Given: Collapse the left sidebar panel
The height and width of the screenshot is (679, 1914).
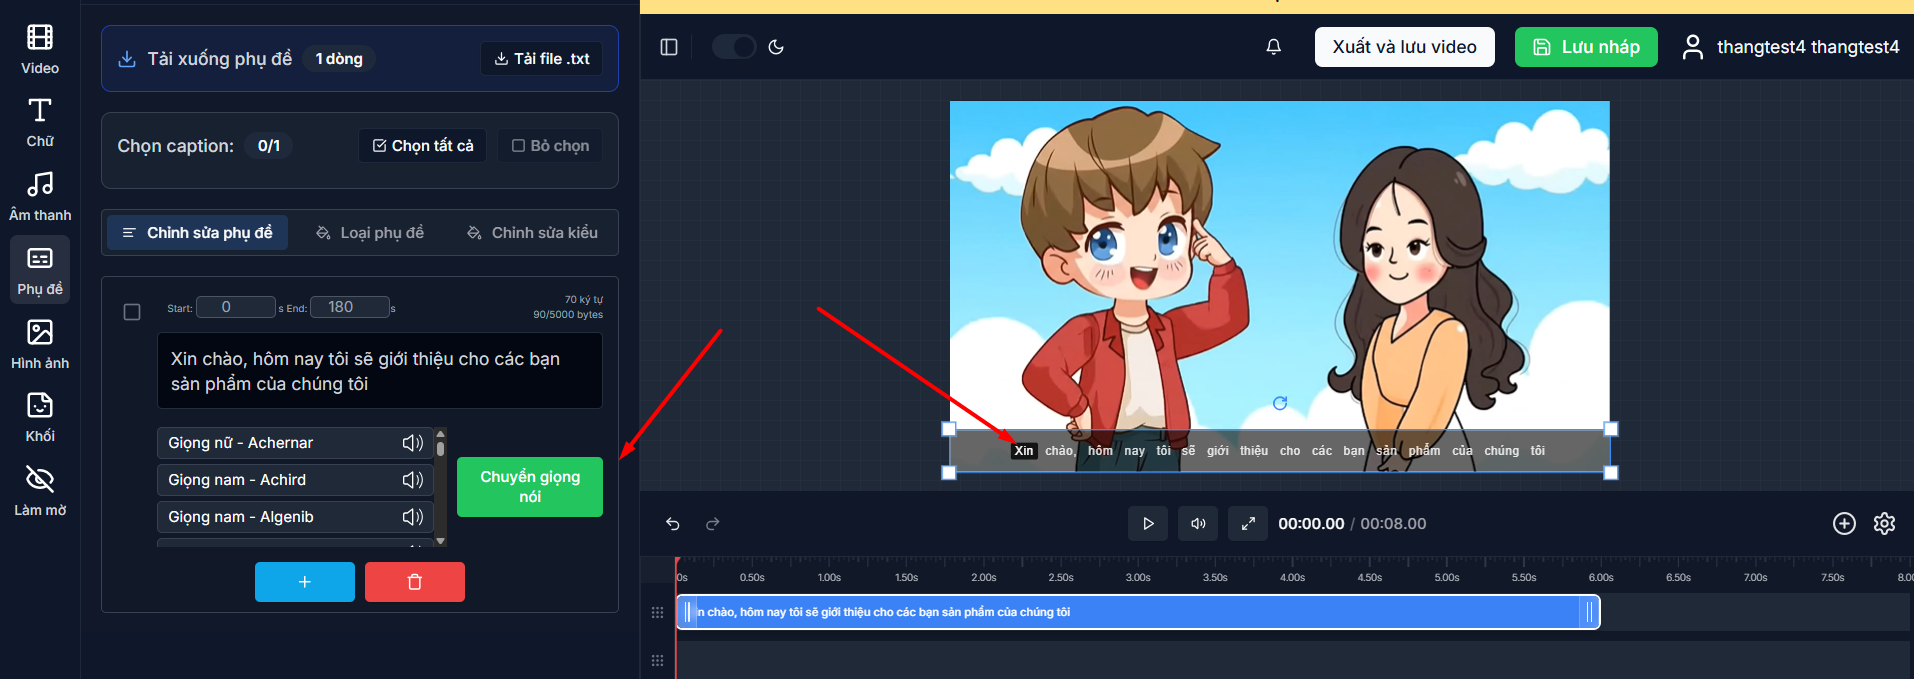Looking at the screenshot, I should (x=669, y=47).
